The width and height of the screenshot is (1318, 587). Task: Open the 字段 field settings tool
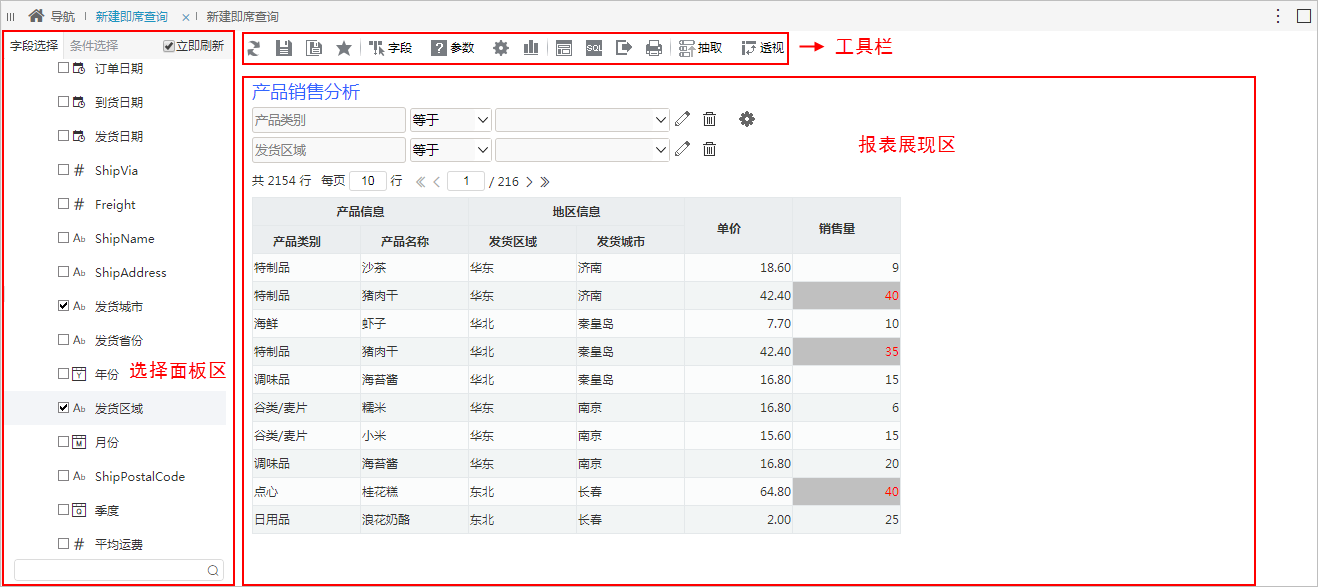coord(390,47)
